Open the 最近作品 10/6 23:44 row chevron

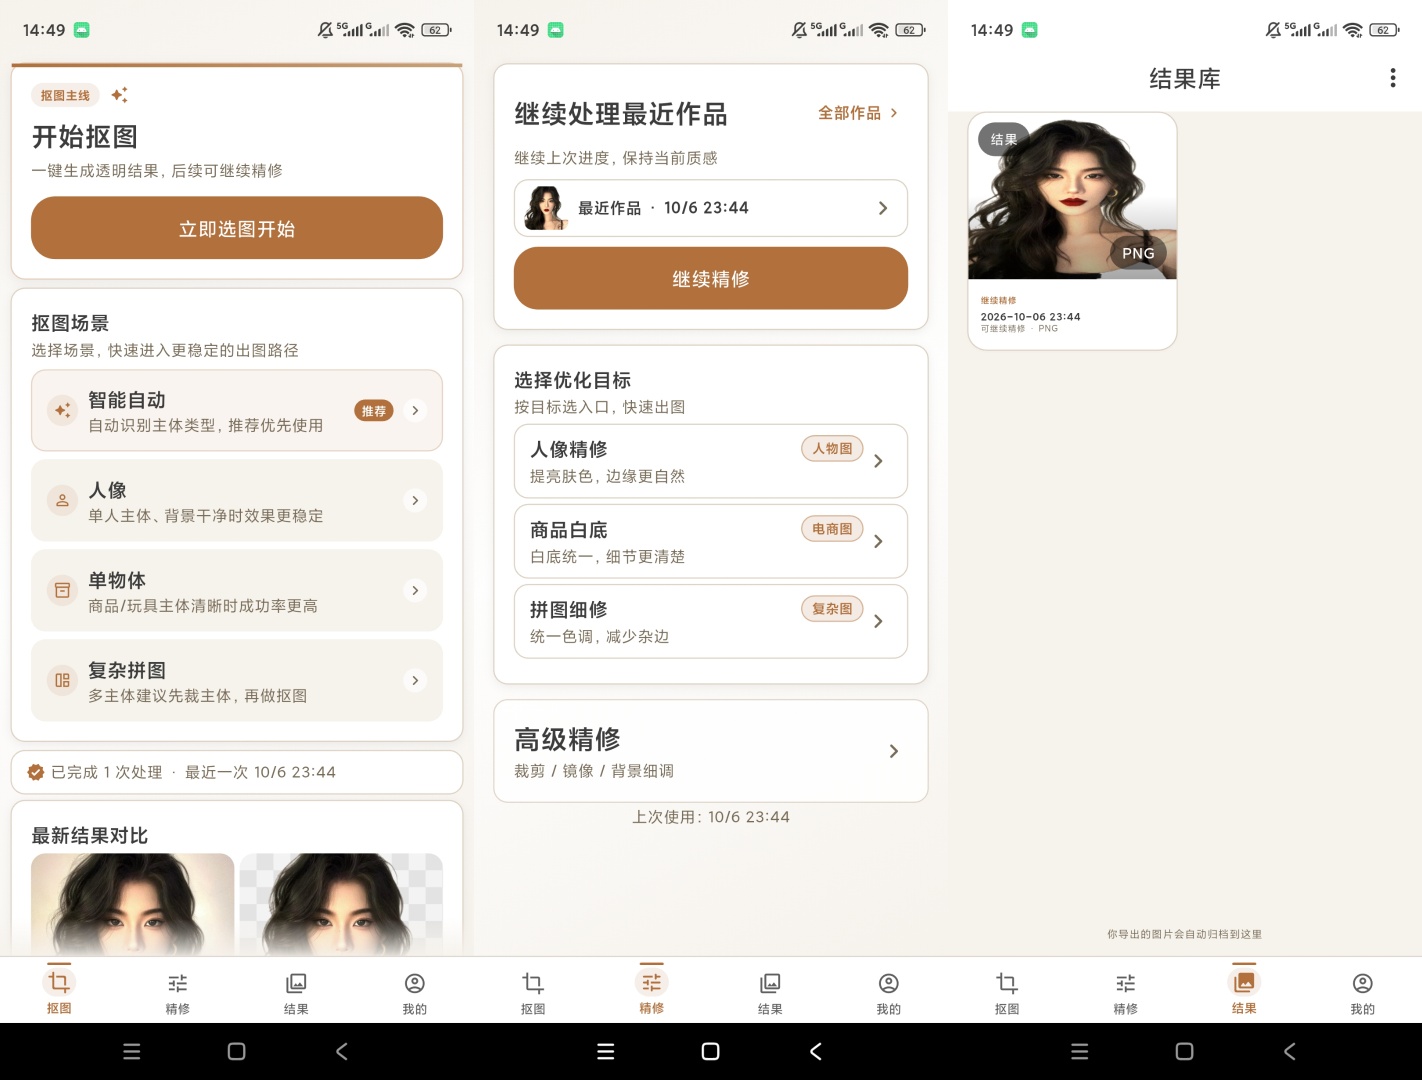(x=883, y=208)
